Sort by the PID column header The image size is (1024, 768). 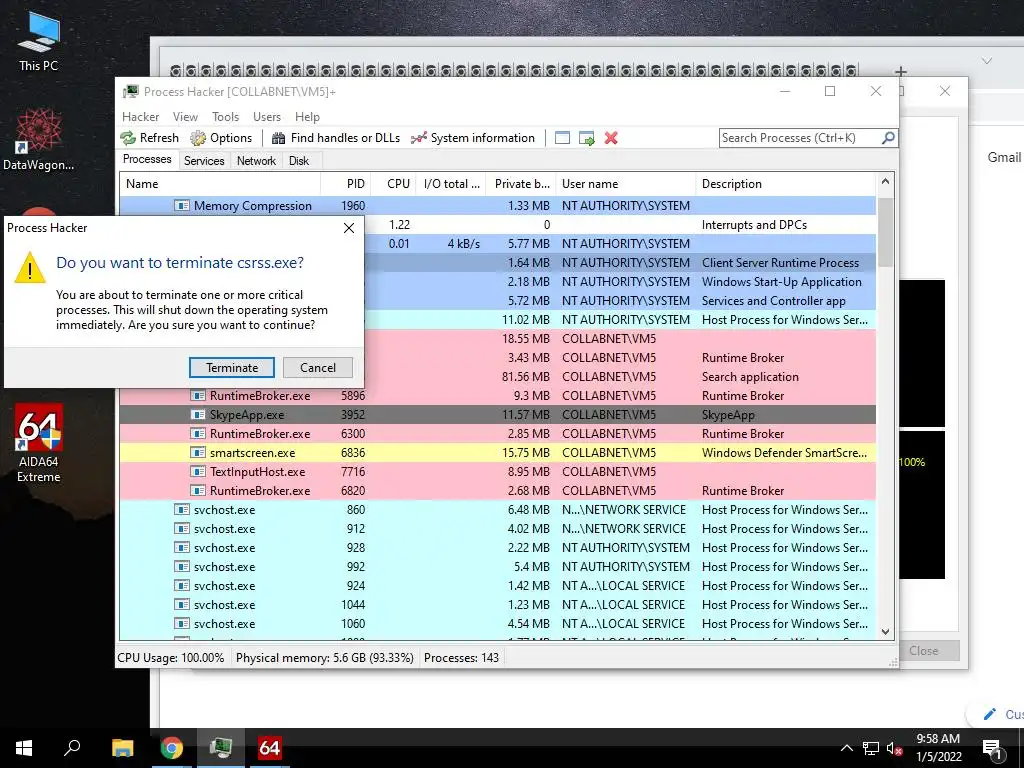[x=346, y=184]
